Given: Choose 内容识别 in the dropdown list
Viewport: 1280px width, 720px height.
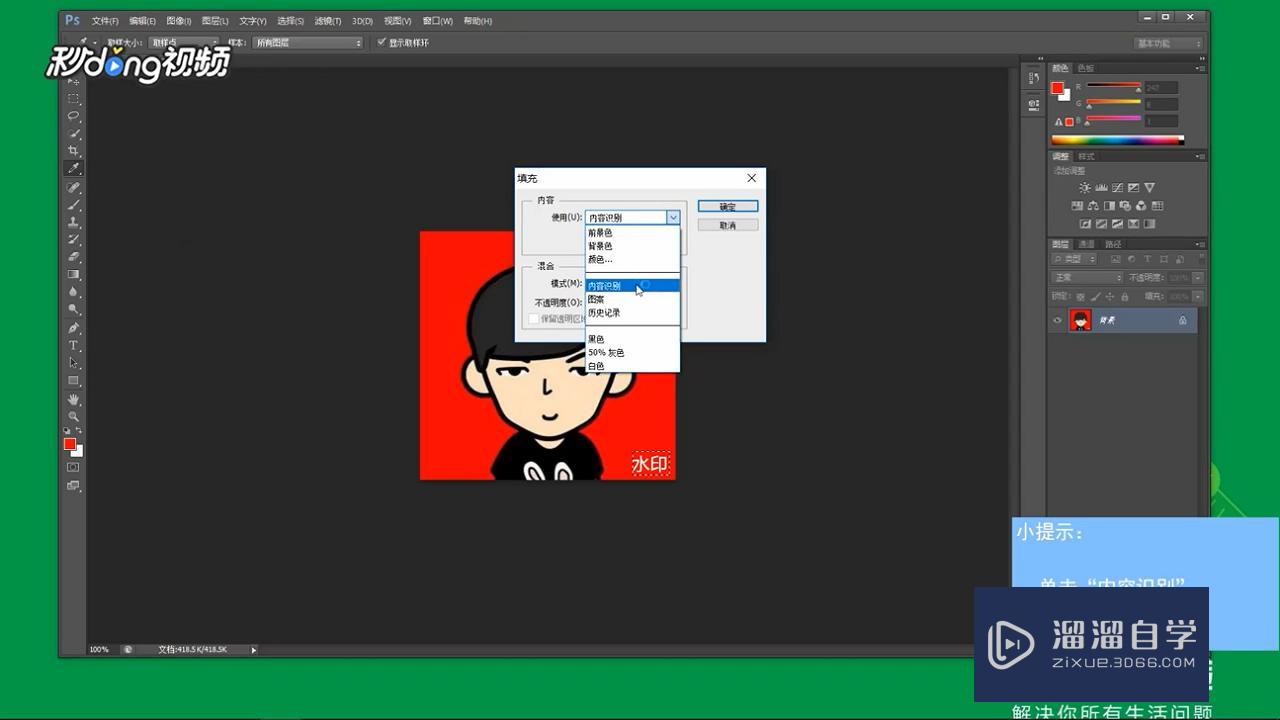Looking at the screenshot, I should pos(632,286).
